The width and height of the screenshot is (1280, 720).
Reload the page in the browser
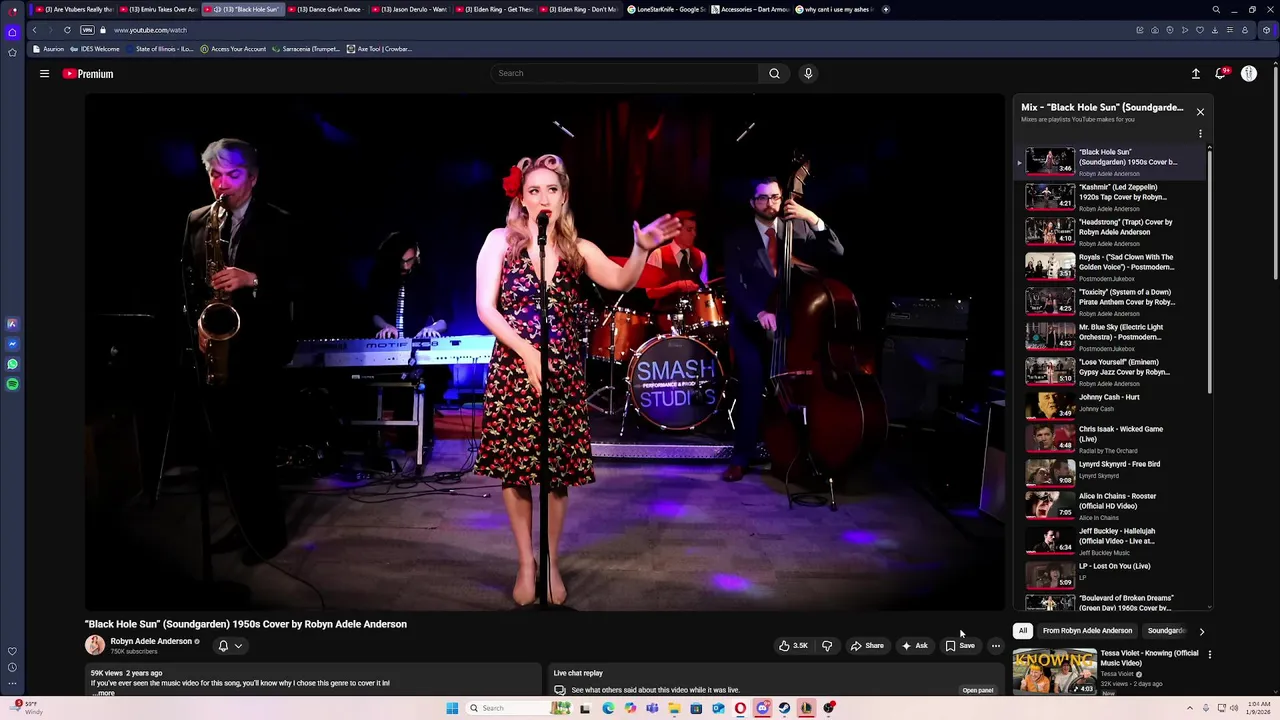(x=67, y=30)
